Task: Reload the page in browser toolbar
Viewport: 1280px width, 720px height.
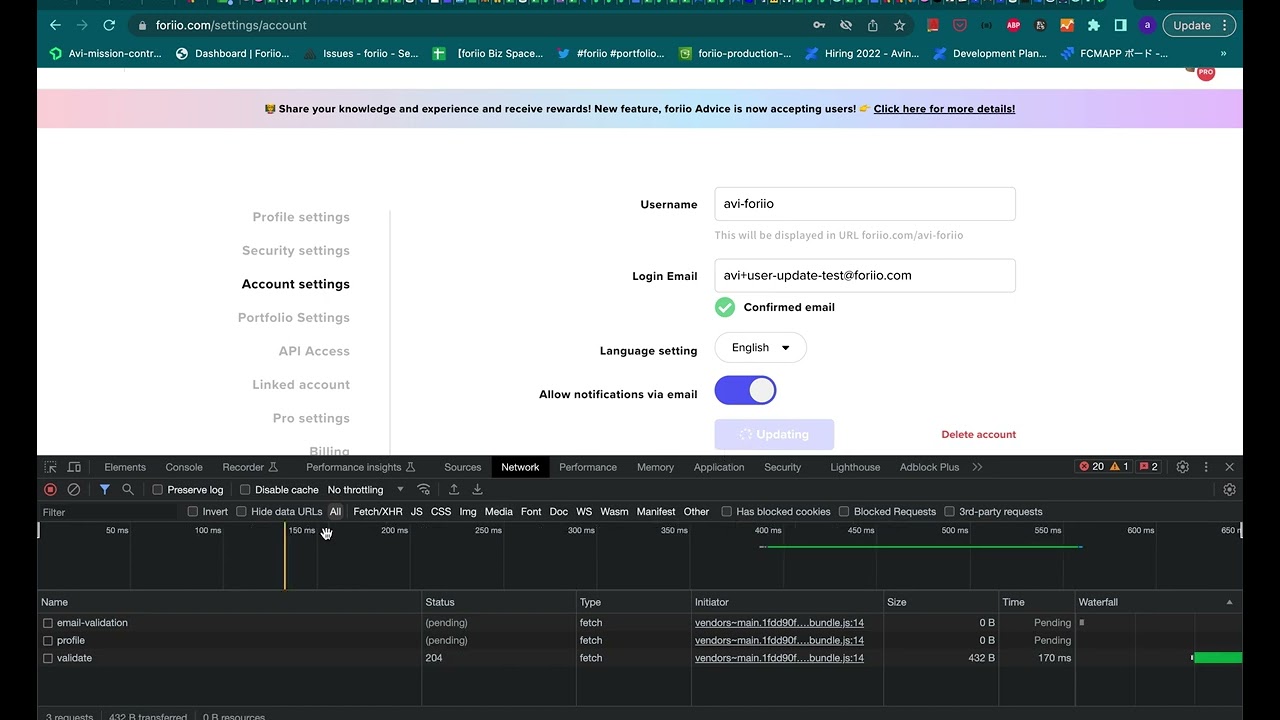Action: (109, 25)
